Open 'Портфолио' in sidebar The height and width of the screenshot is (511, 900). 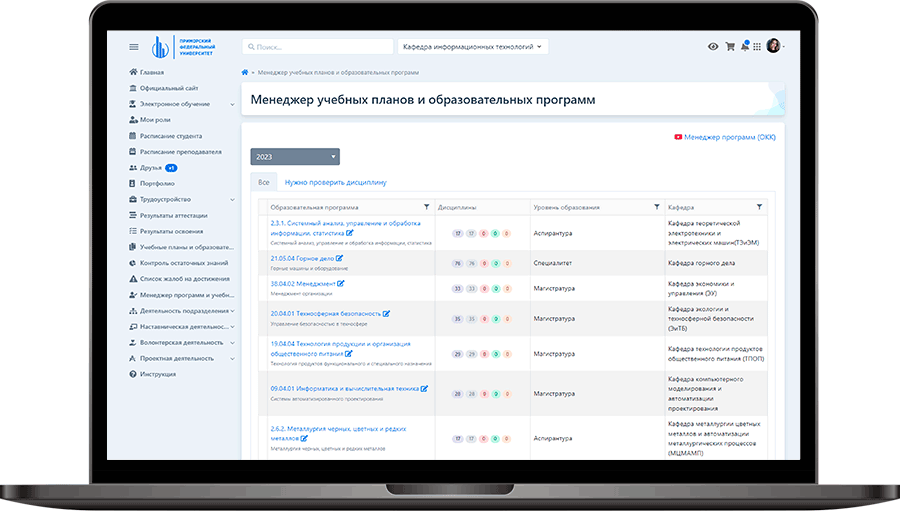[152, 184]
